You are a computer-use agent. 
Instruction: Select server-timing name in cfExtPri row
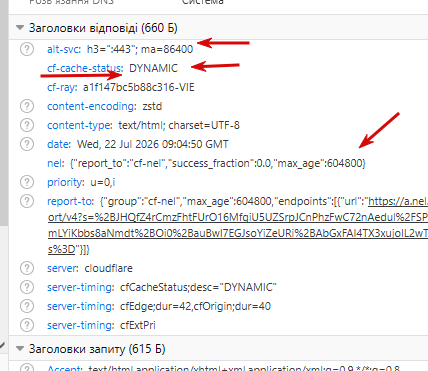coord(80,325)
